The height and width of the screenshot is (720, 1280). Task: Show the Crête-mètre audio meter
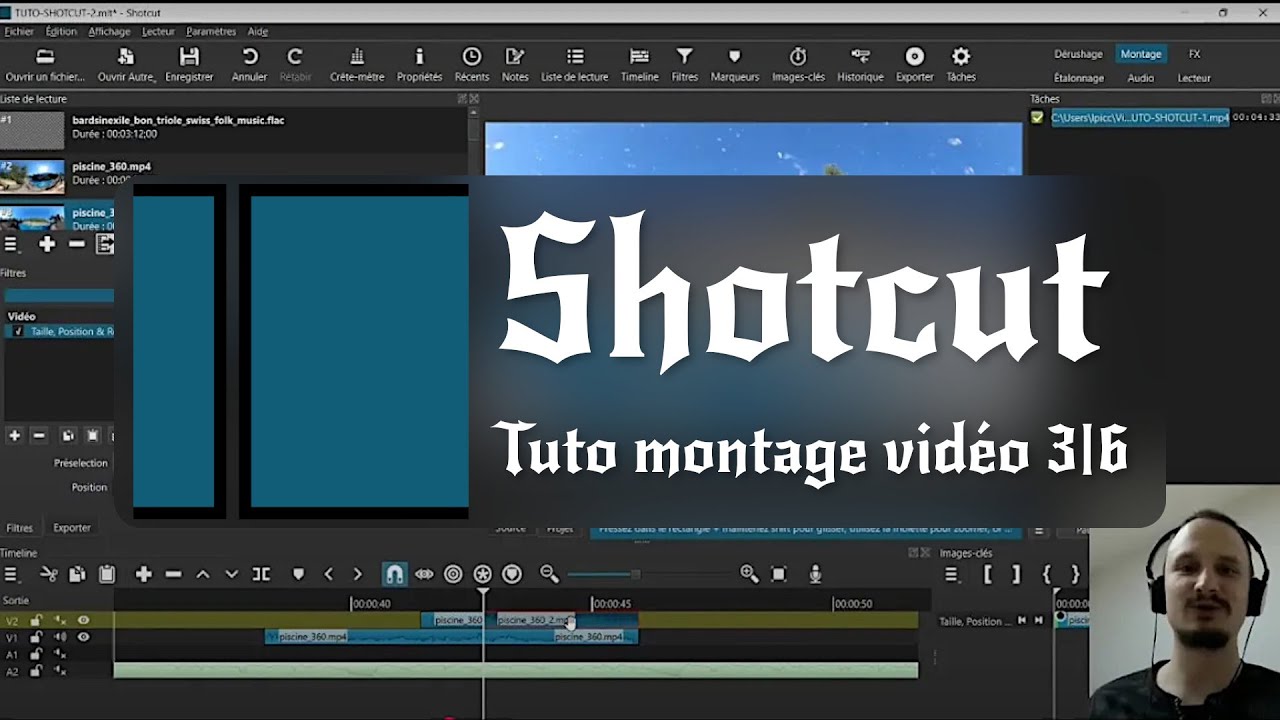pyautogui.click(x=357, y=65)
